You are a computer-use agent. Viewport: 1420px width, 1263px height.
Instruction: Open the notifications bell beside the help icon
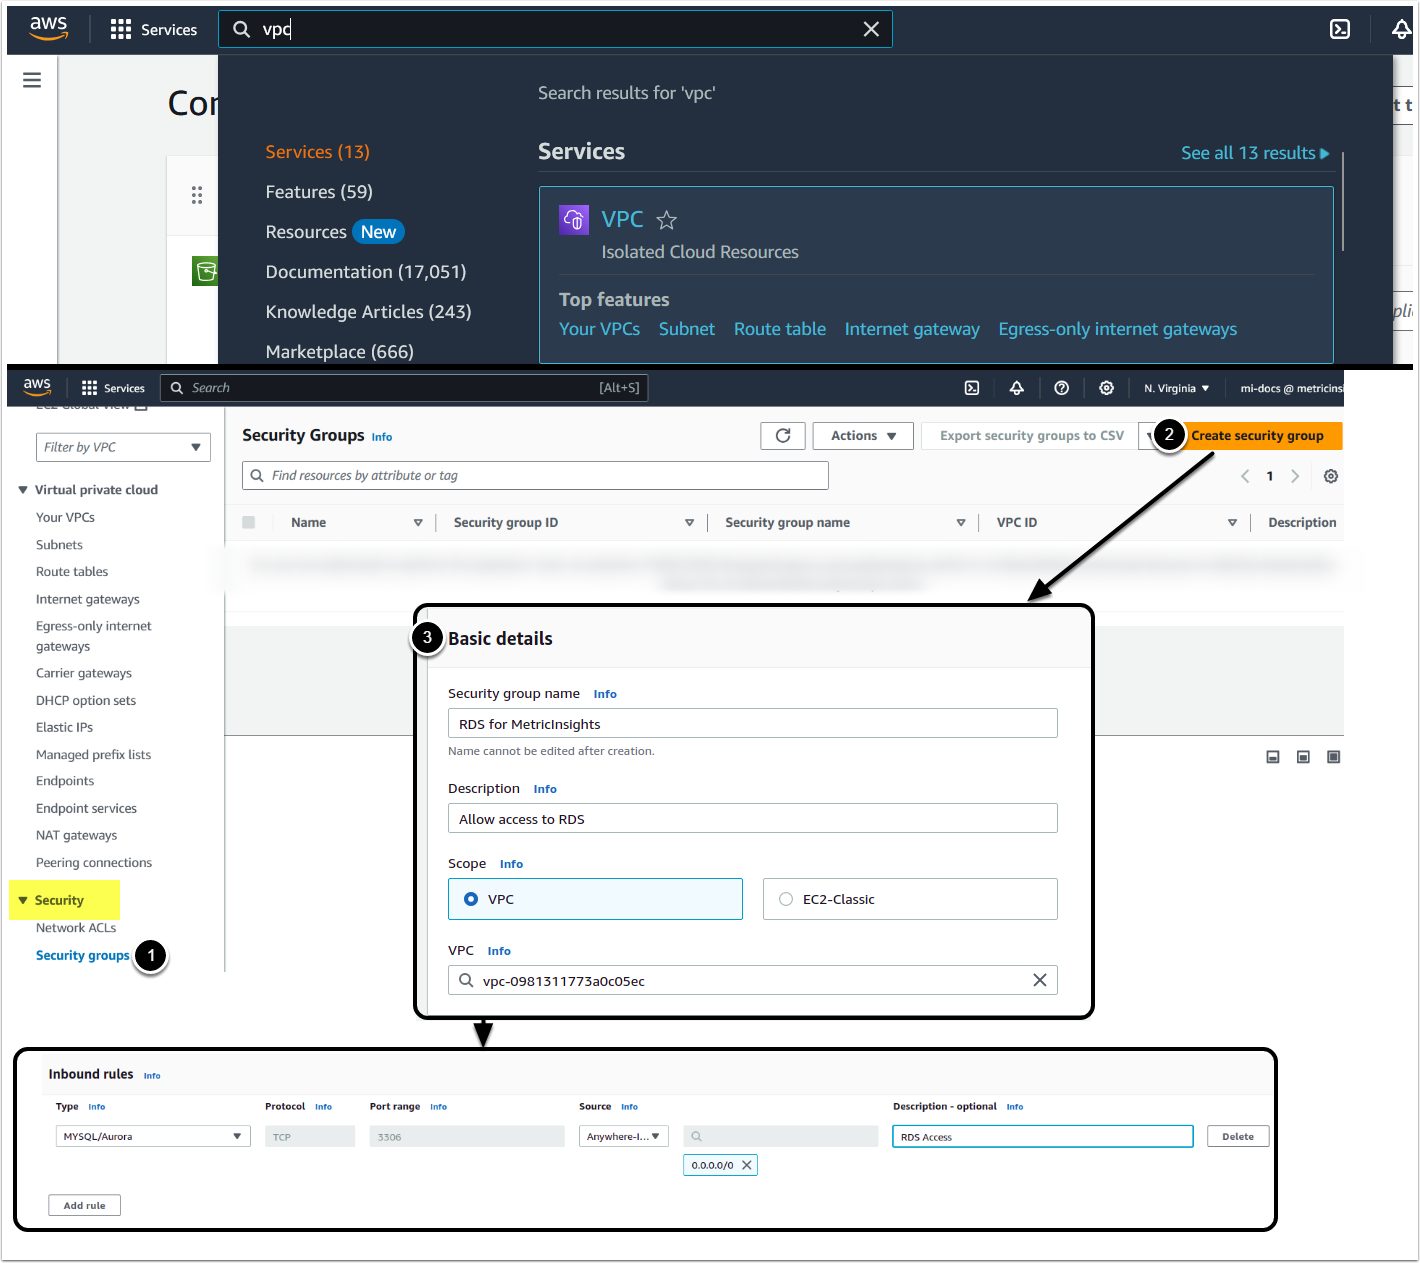(x=1017, y=388)
